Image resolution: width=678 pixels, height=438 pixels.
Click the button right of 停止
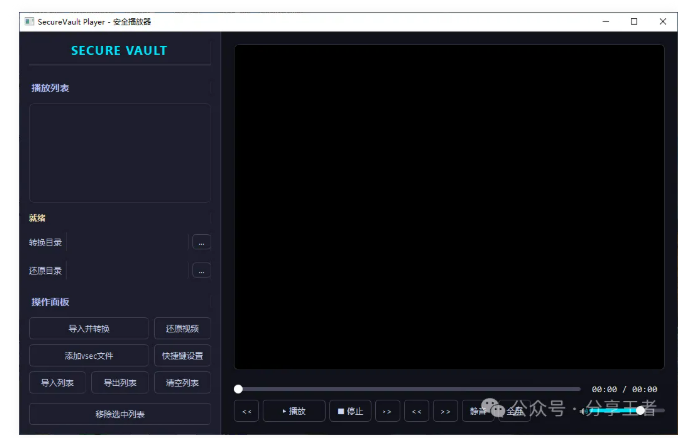387,411
